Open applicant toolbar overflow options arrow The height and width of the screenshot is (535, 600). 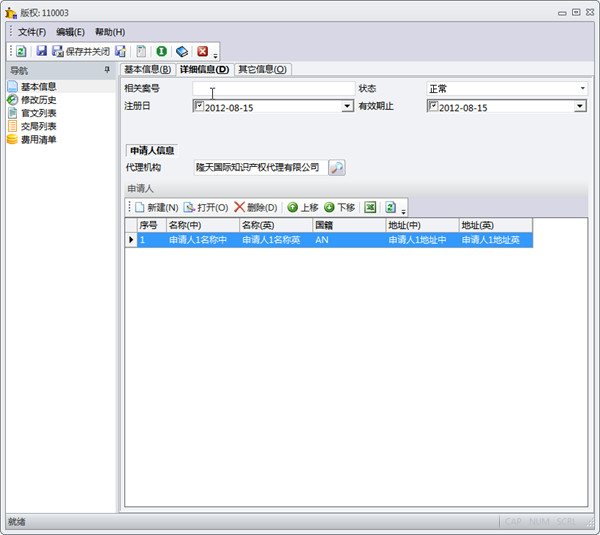(x=403, y=212)
